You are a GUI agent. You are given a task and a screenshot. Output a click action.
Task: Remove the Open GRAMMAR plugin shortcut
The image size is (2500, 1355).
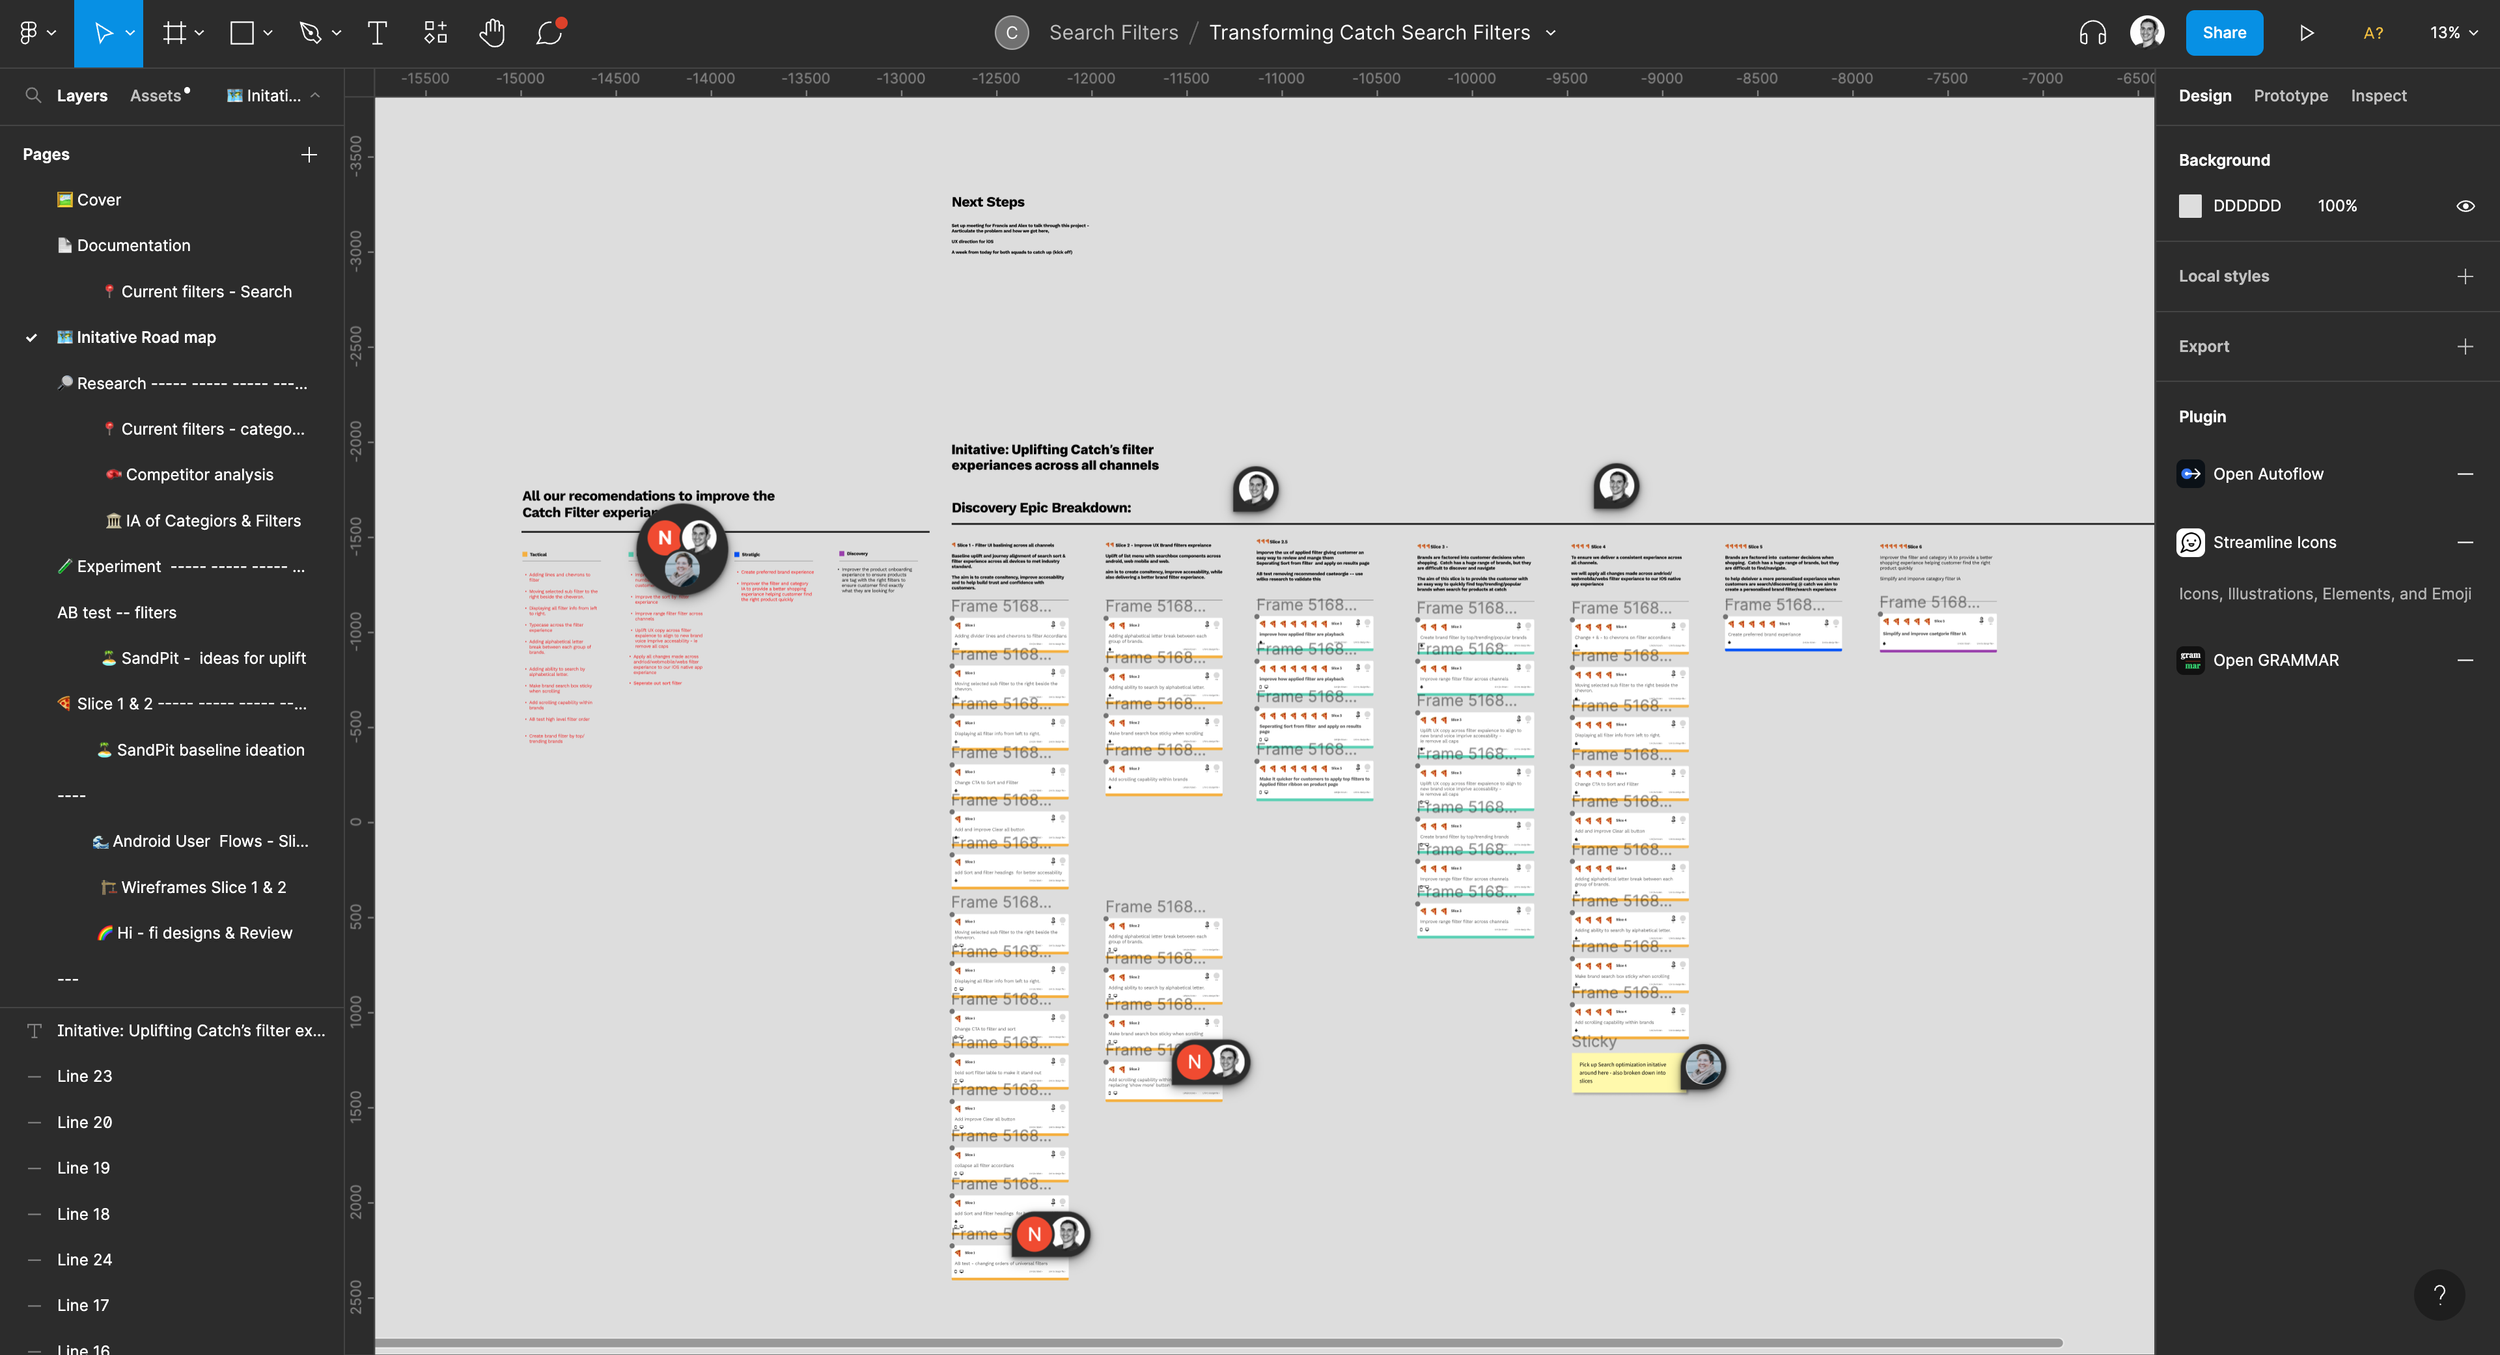[x=2465, y=660]
